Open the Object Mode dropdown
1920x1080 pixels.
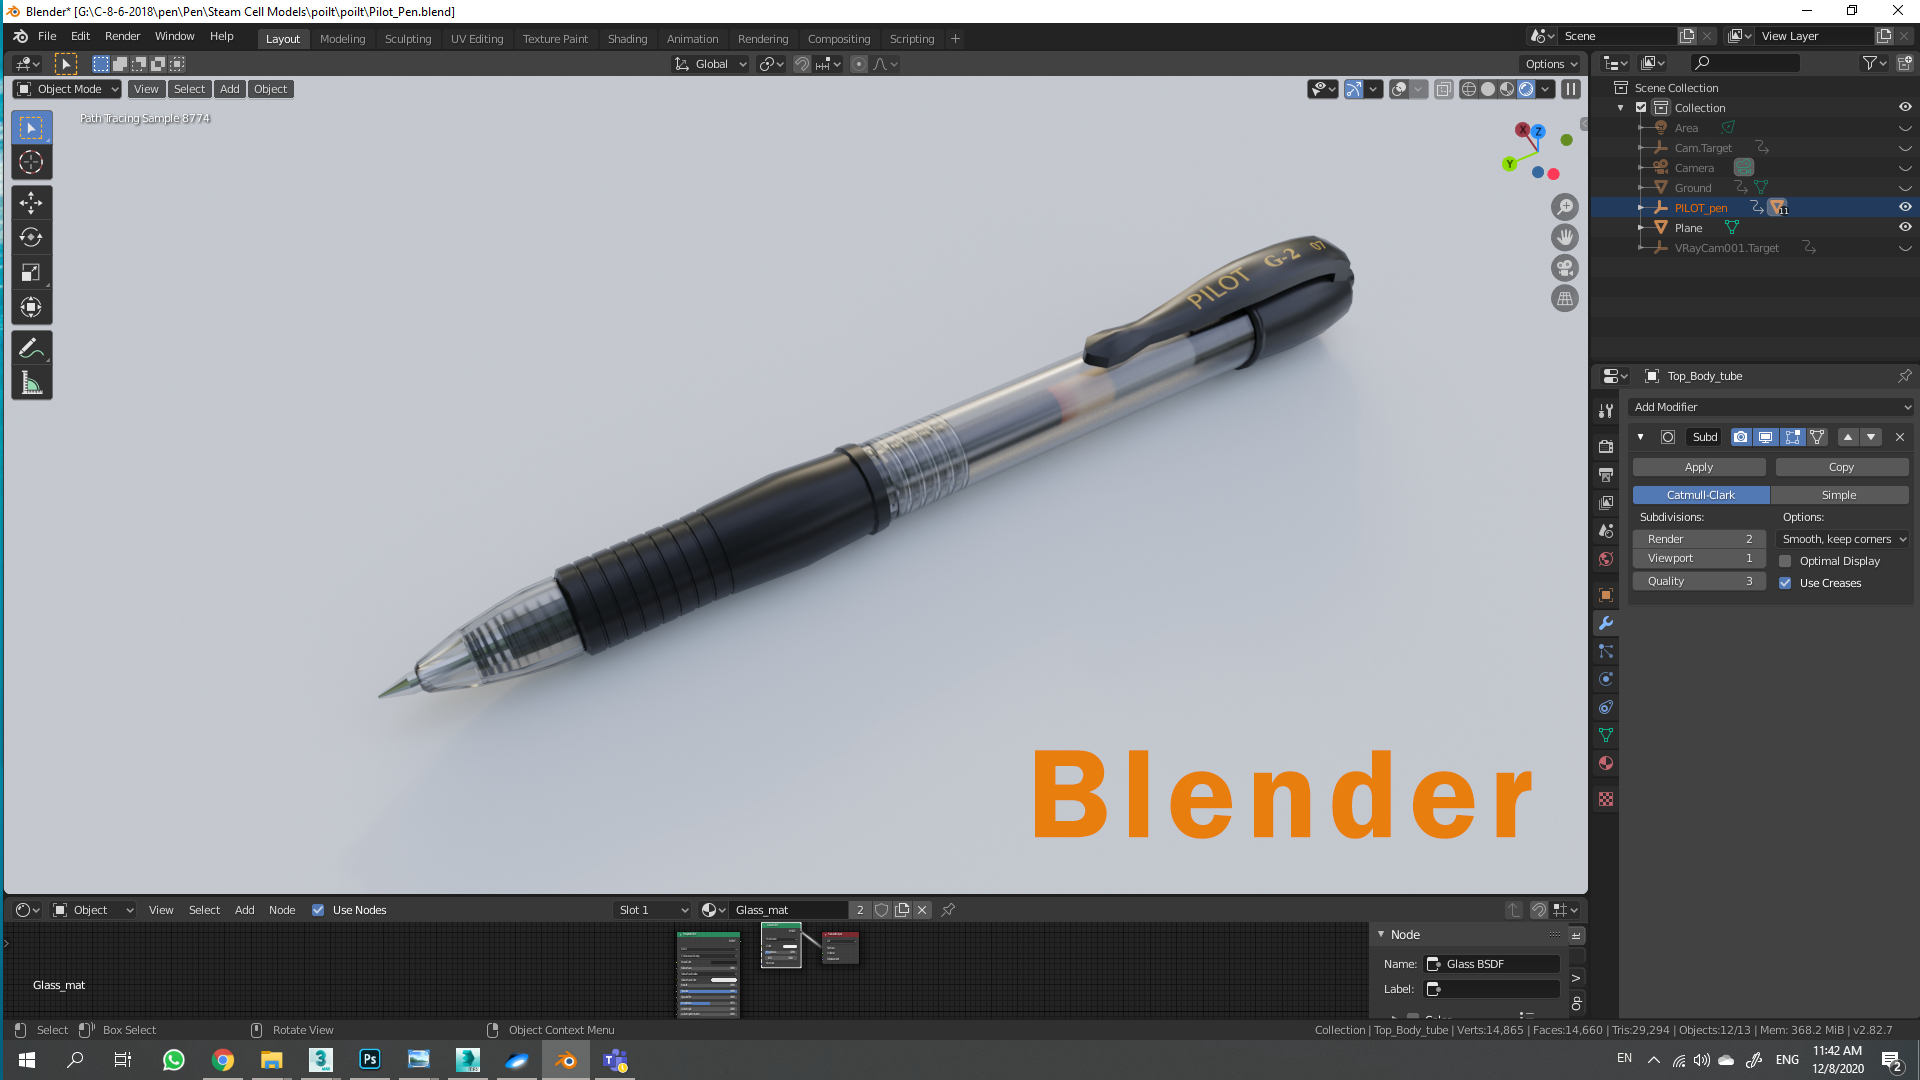(67, 89)
